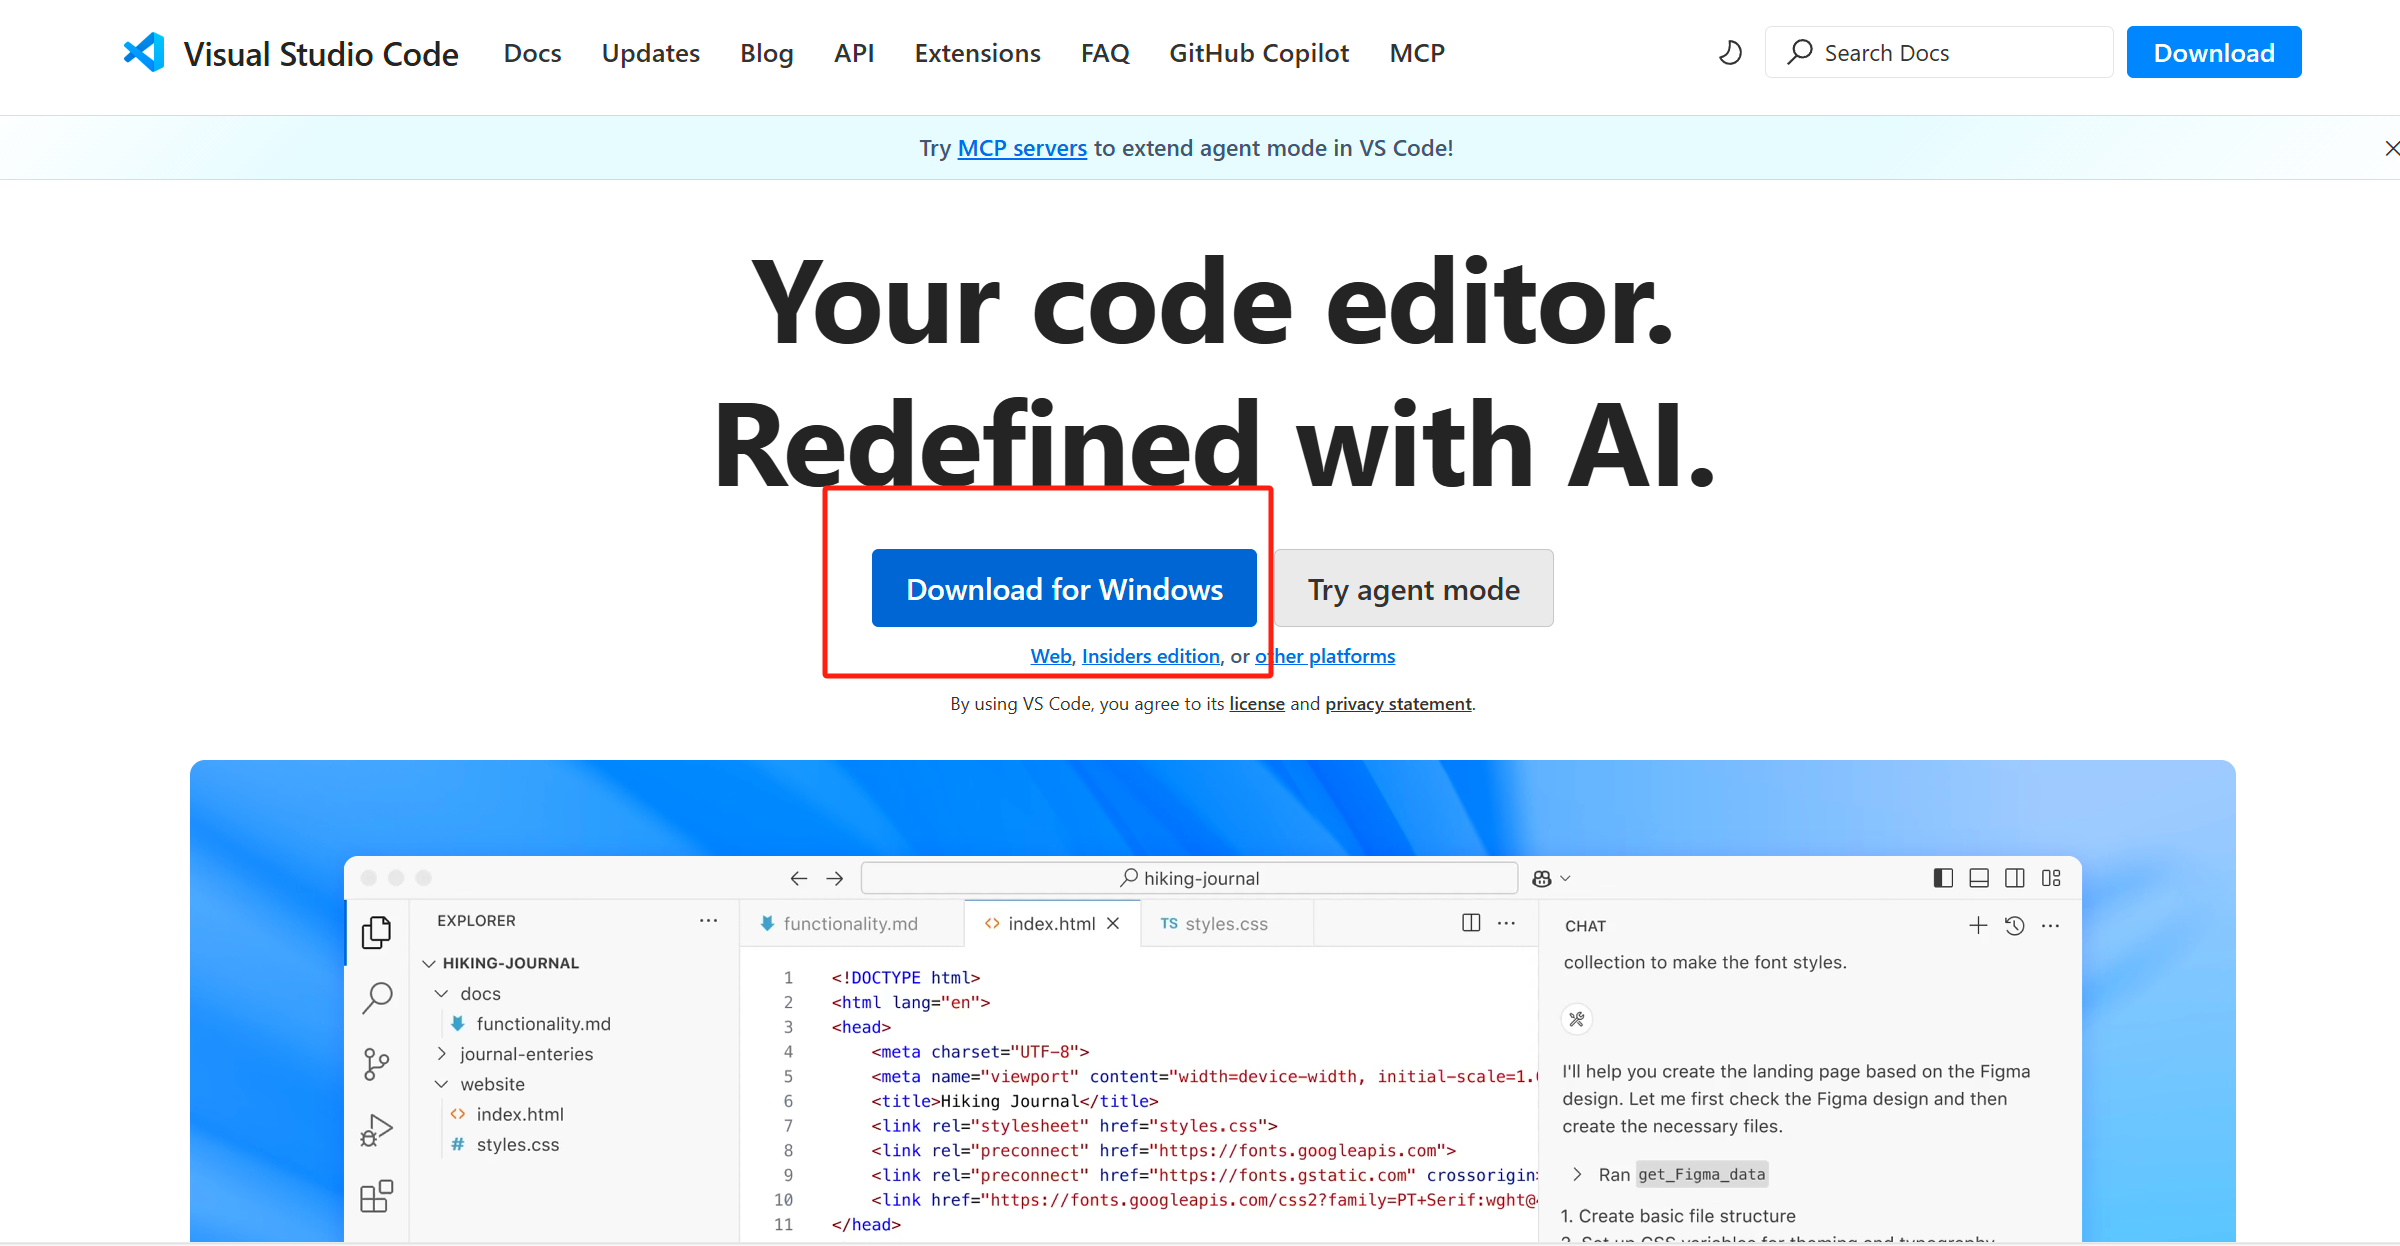Collapse the docs folder
Image resolution: width=2400 pixels, height=1246 pixels.
441,993
